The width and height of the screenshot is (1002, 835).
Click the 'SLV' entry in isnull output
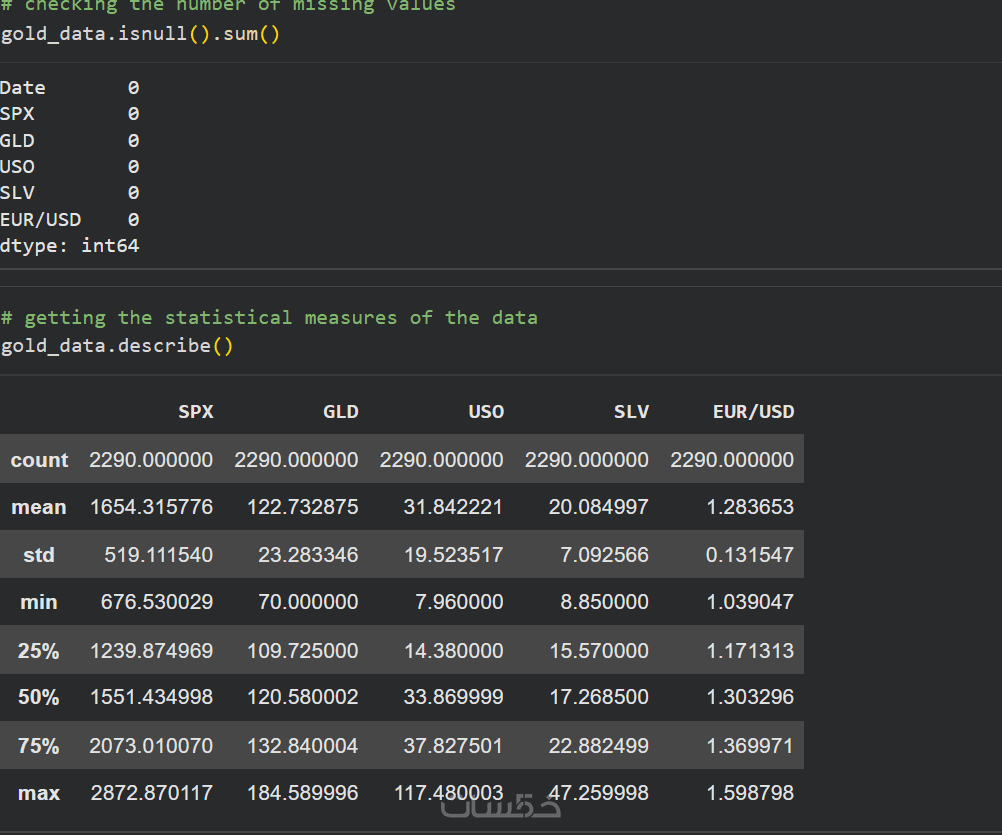(17, 193)
